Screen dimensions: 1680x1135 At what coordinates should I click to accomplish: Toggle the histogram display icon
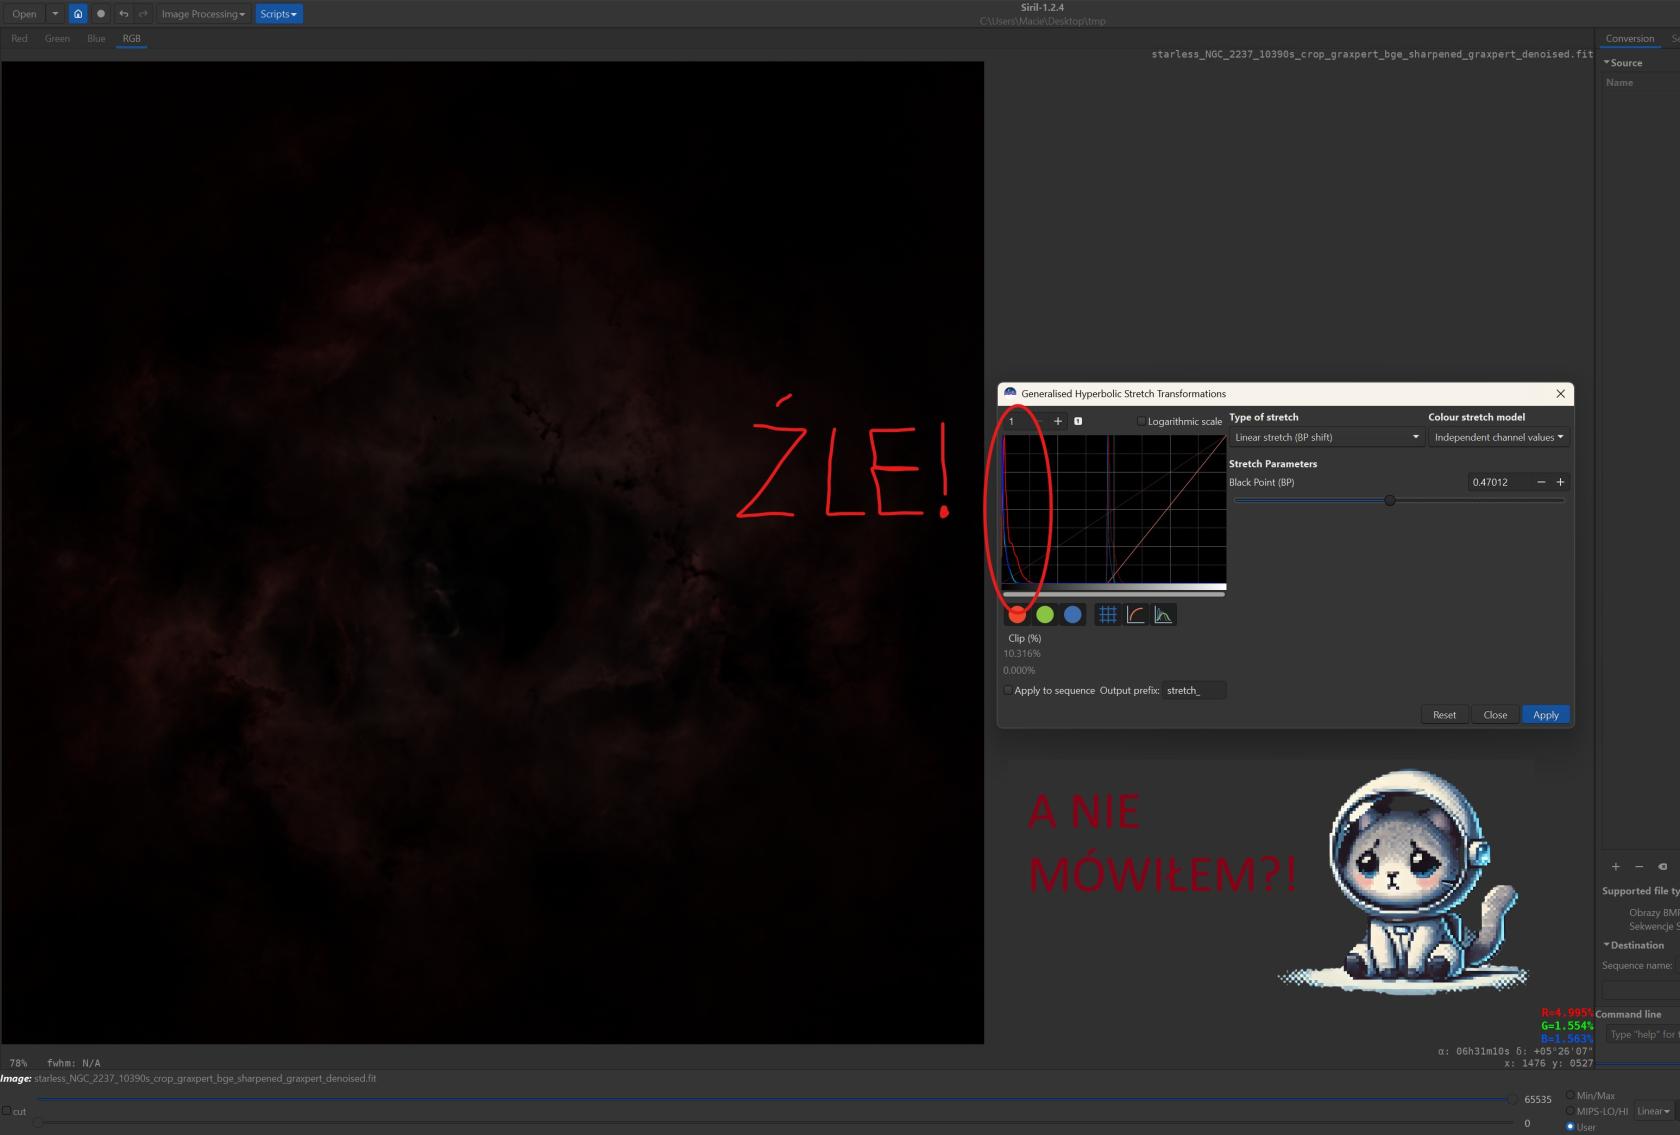(x=1163, y=615)
